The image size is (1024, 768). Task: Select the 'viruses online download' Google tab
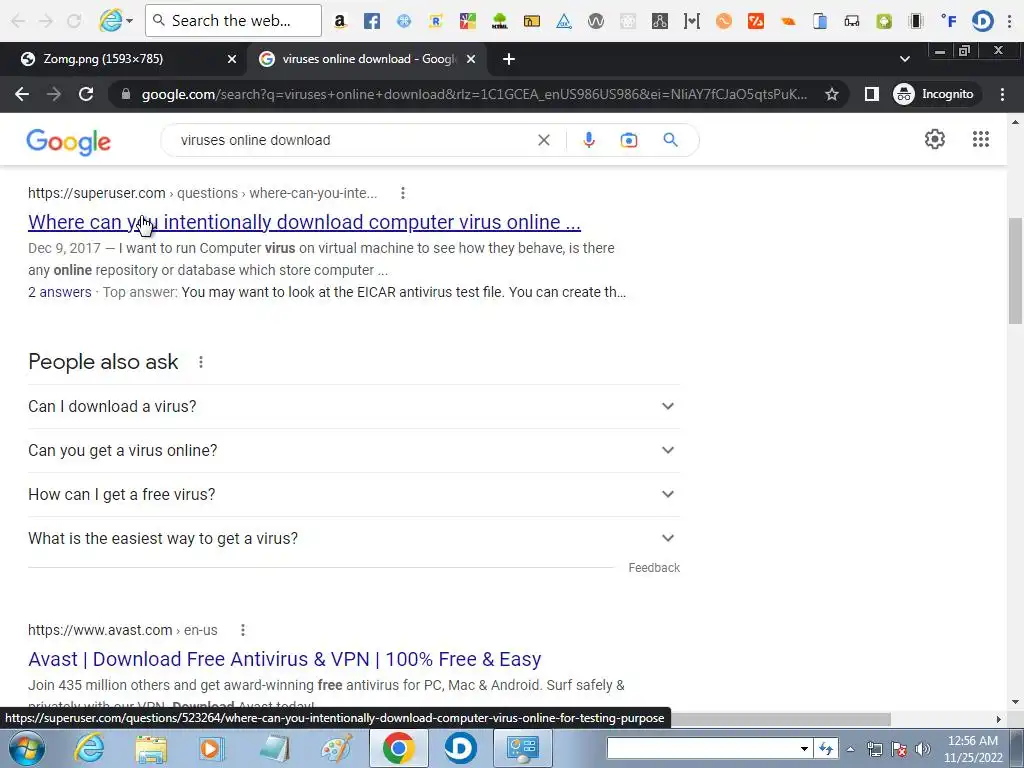368,59
